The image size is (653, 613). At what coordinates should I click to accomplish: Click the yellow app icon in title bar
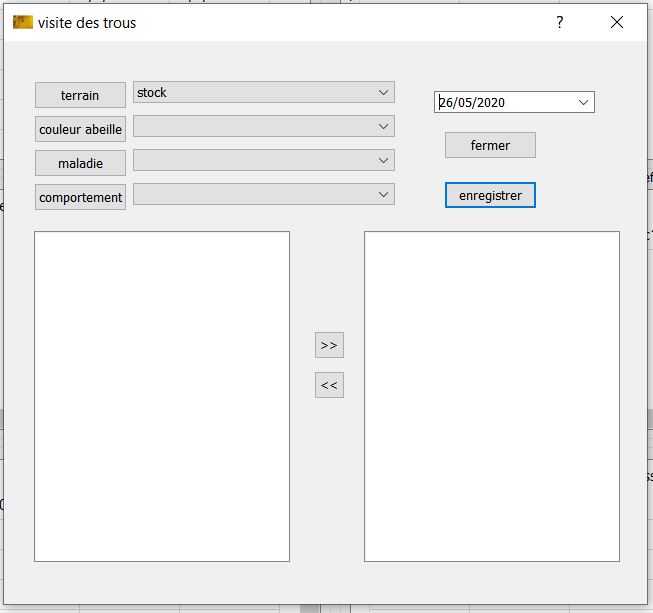23,22
